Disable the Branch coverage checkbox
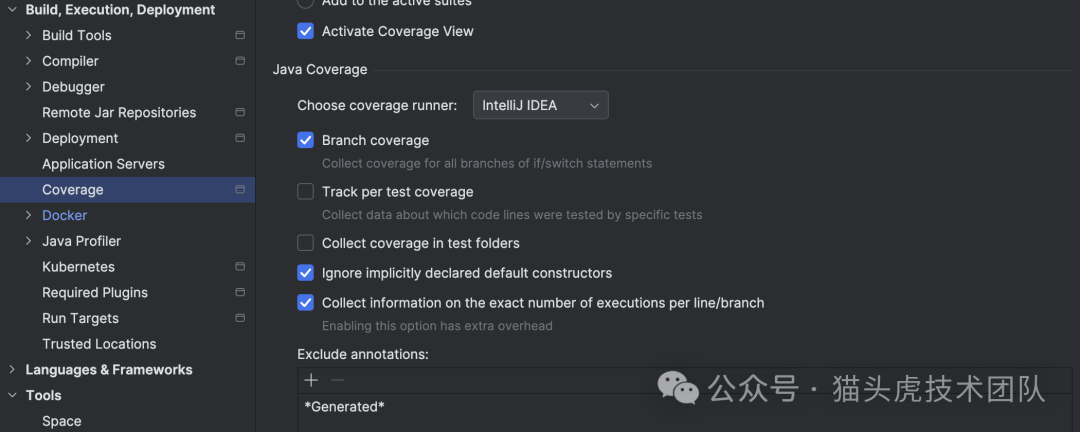 click(306, 140)
